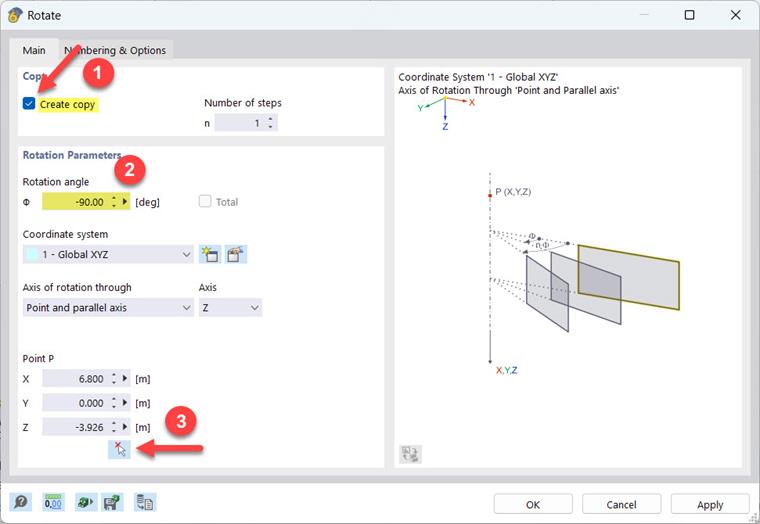Close the Rotate dialog
760x524 pixels.
point(735,15)
